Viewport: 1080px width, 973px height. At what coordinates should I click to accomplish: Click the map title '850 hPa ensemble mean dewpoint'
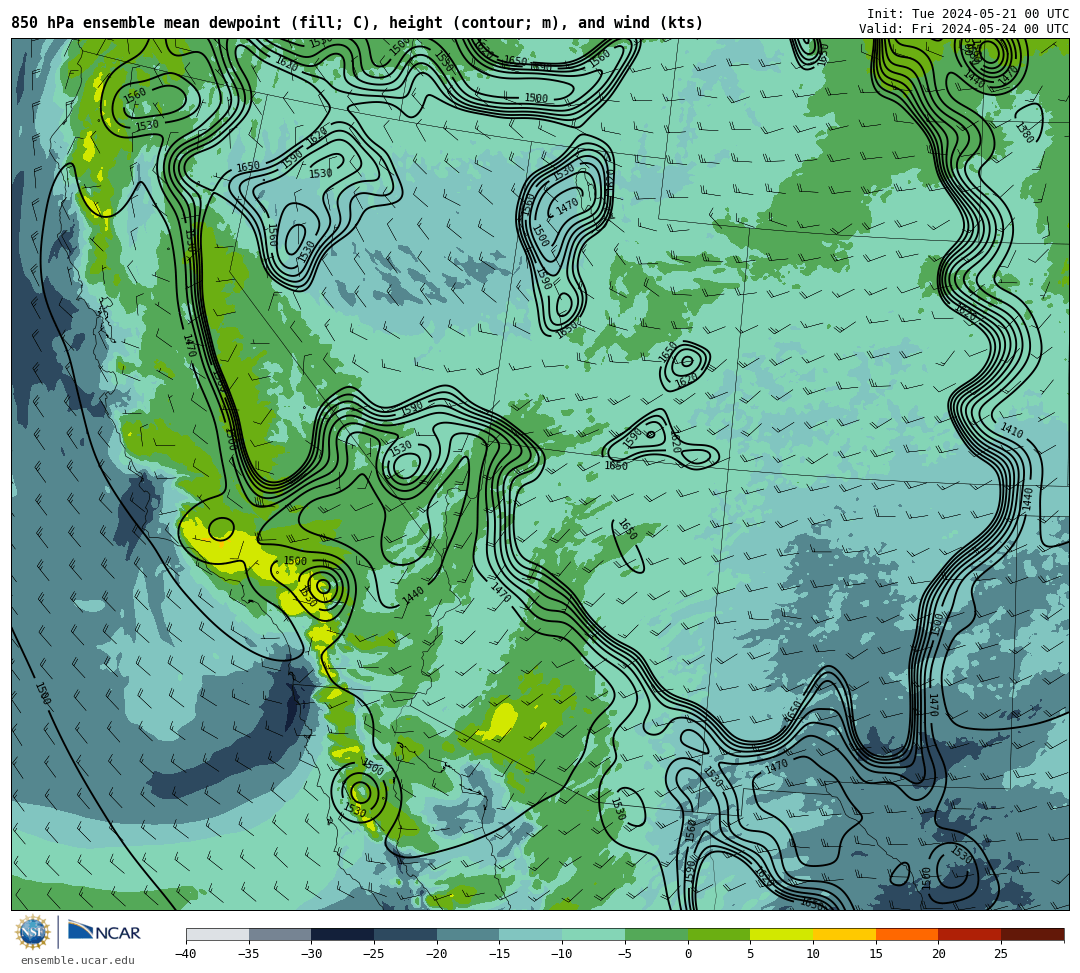point(145,23)
